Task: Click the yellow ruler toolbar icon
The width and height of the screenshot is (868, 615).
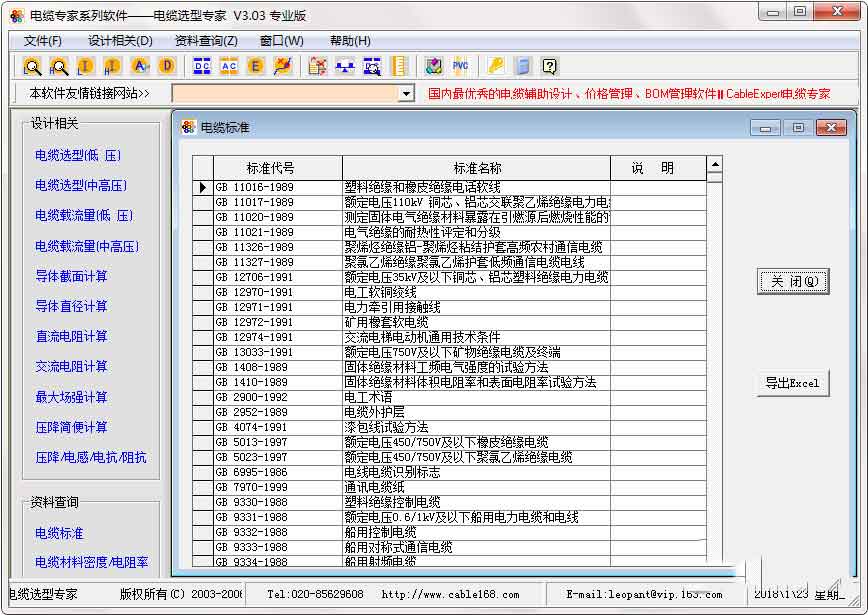Action: (x=399, y=66)
